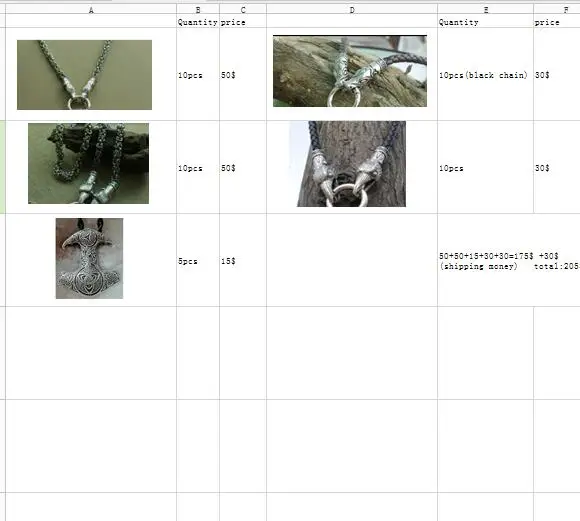Click the Quantity header cell in column E
Image resolution: width=580 pixels, height=521 pixels.
[485, 22]
